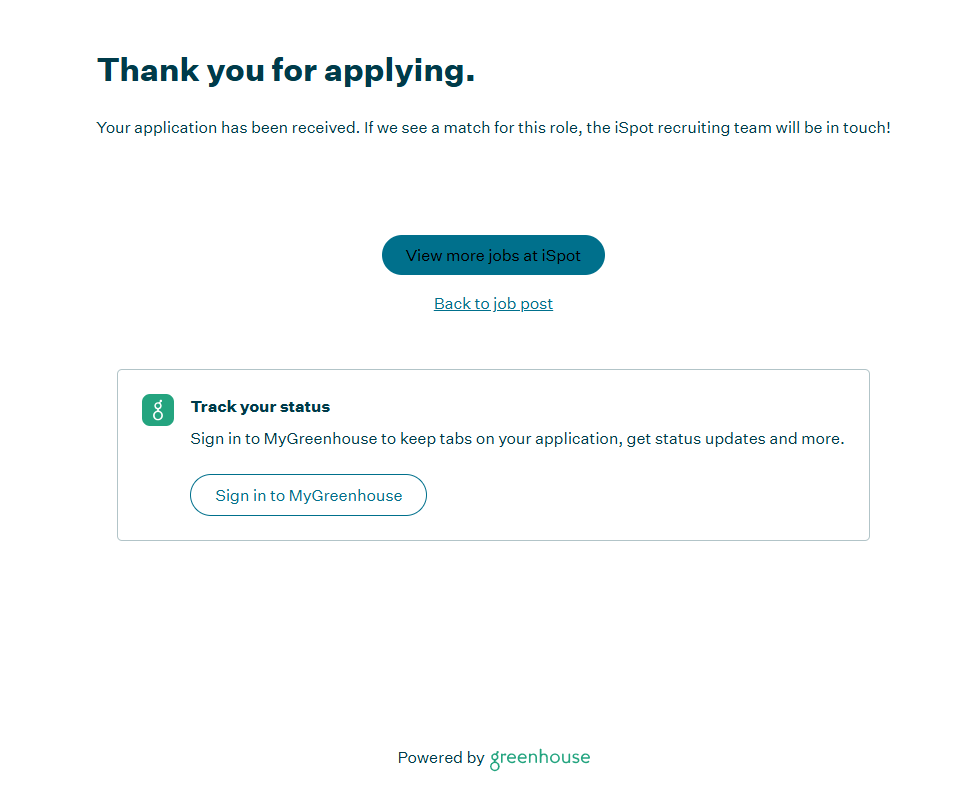Click "If we see a match" text
Image resolution: width=972 pixels, height=793 pixels.
point(428,128)
